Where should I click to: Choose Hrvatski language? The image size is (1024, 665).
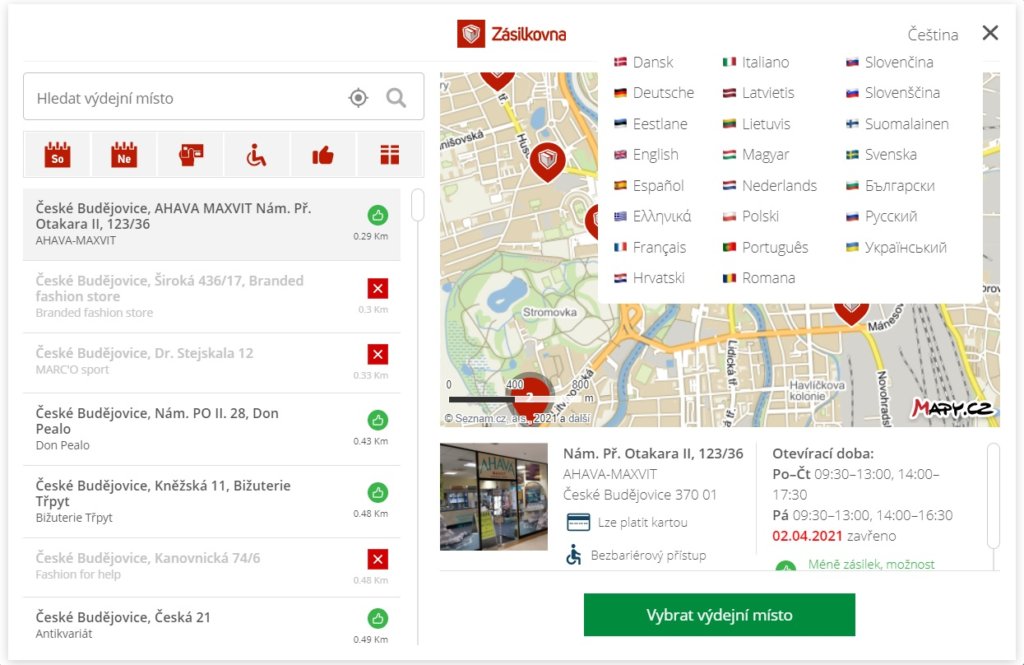point(650,278)
